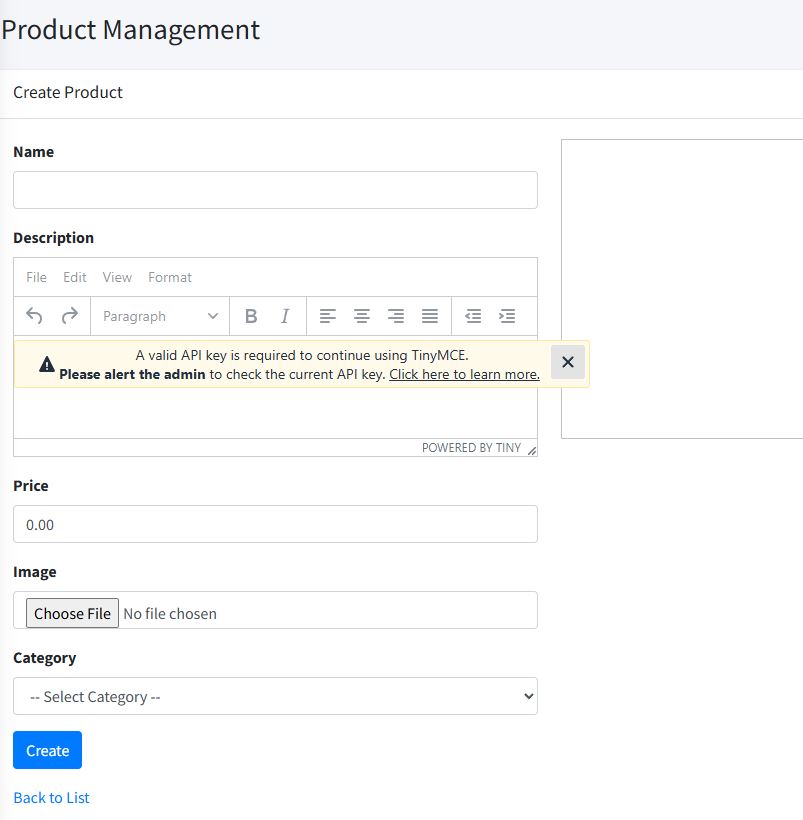The image size is (803, 820).
Task: Align description text right
Action: (x=396, y=316)
